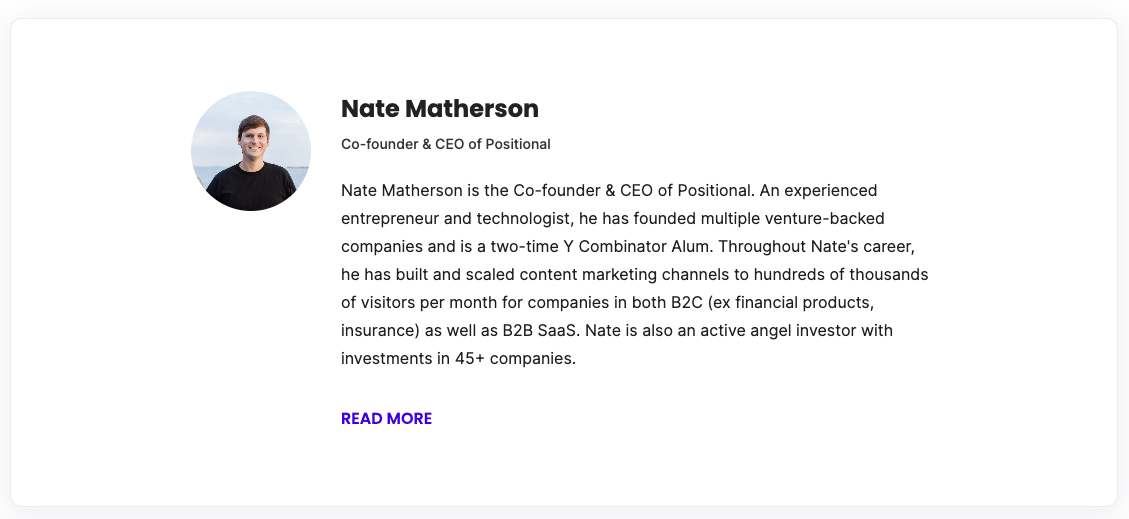Click the "Co-founder & CEO of Positional" subtitle
The width and height of the screenshot is (1129, 519).
click(x=445, y=144)
